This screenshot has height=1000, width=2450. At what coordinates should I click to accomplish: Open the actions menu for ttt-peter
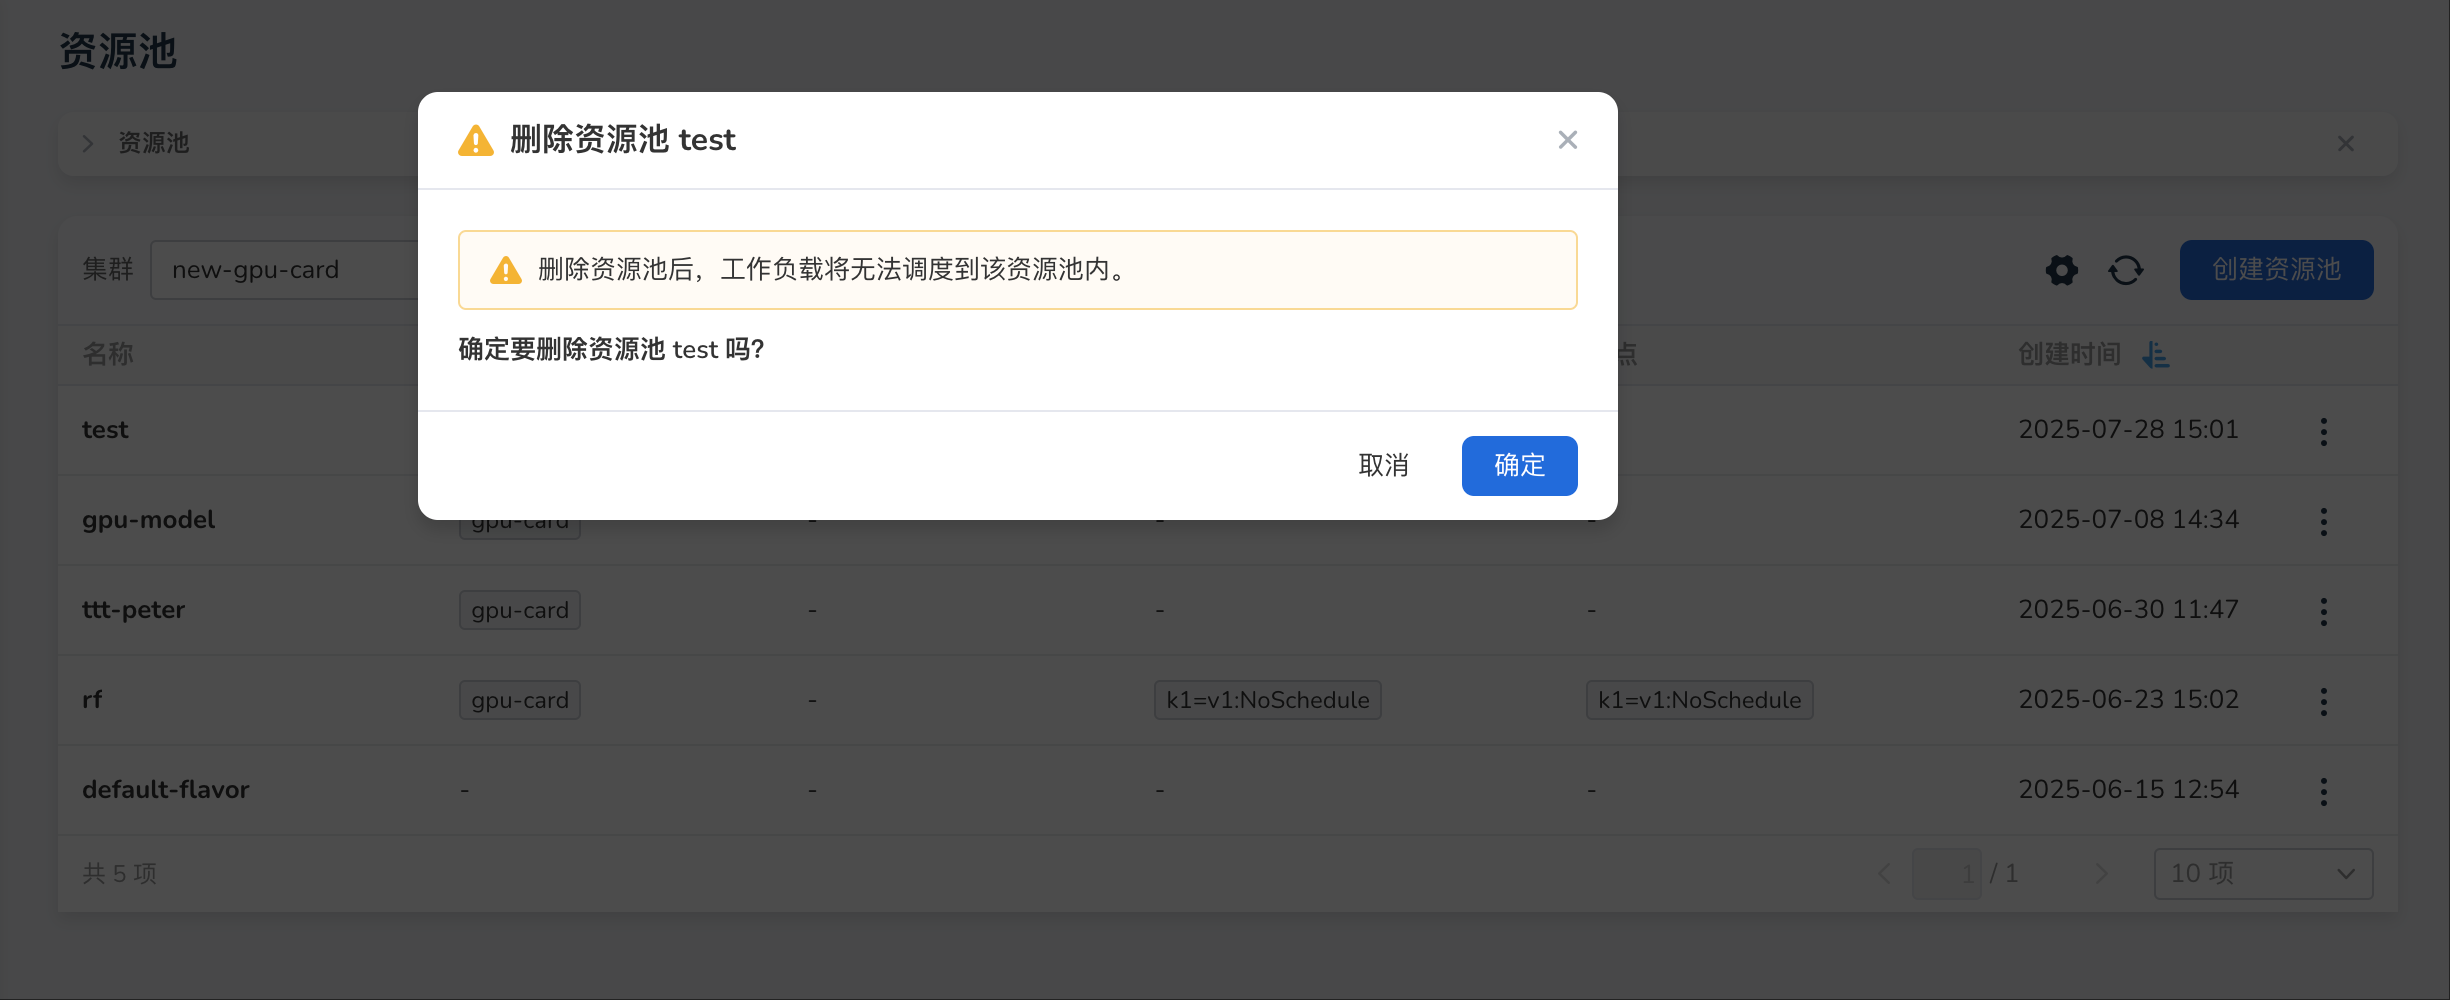tap(2323, 611)
